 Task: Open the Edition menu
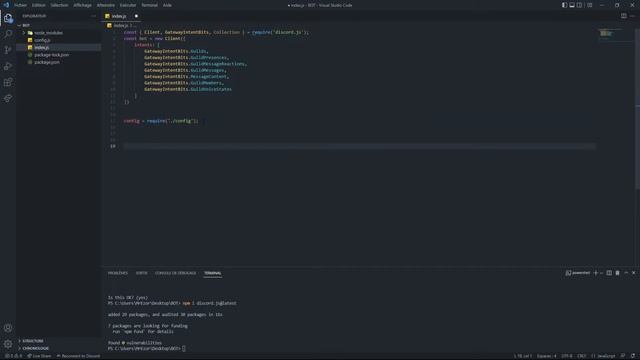pos(39,5)
